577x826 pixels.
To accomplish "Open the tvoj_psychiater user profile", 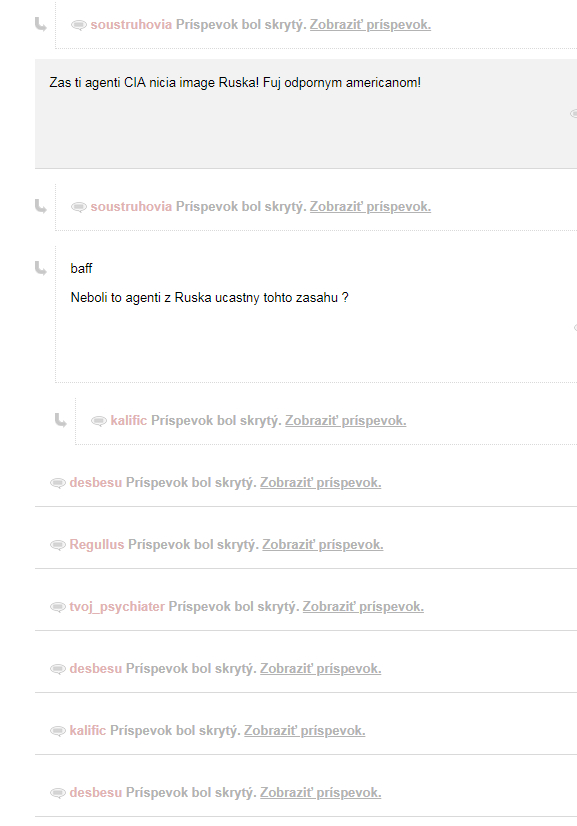I will [117, 606].
